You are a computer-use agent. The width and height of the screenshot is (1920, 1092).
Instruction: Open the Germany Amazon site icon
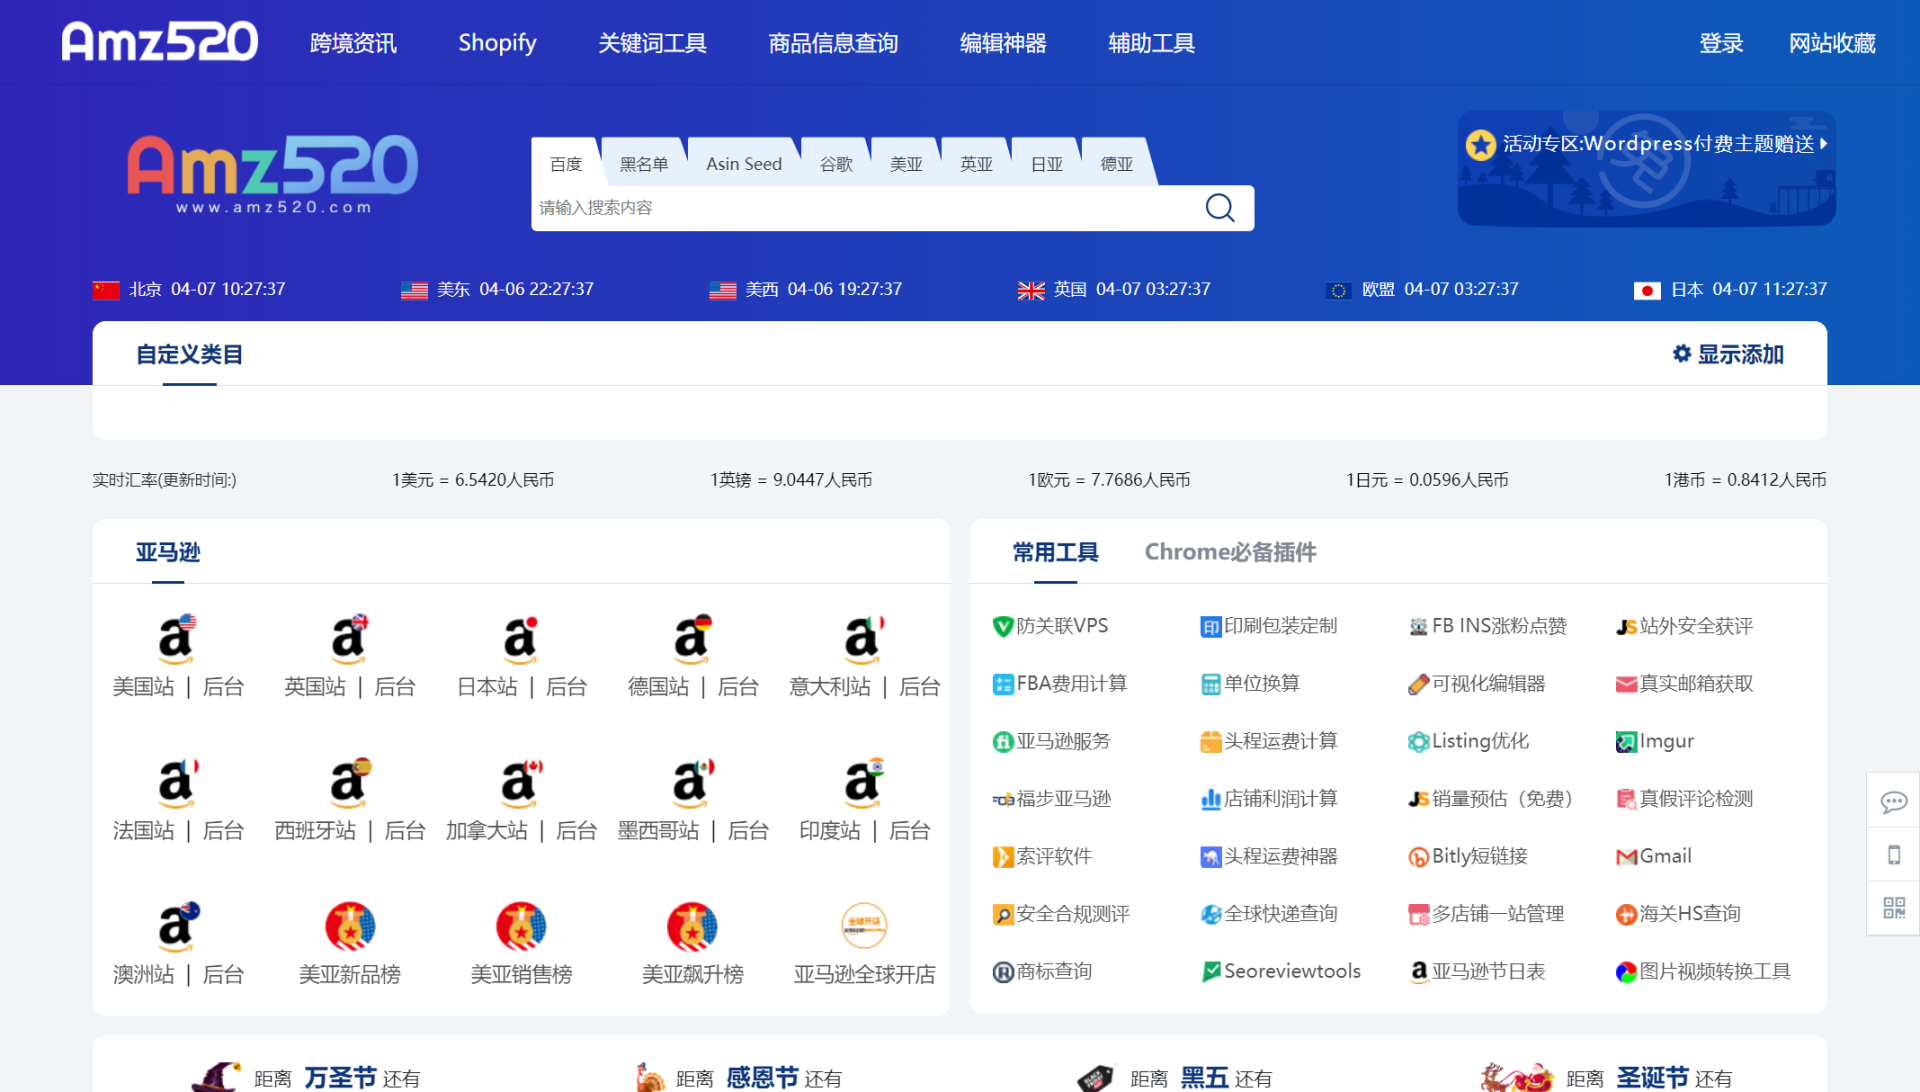pos(693,639)
